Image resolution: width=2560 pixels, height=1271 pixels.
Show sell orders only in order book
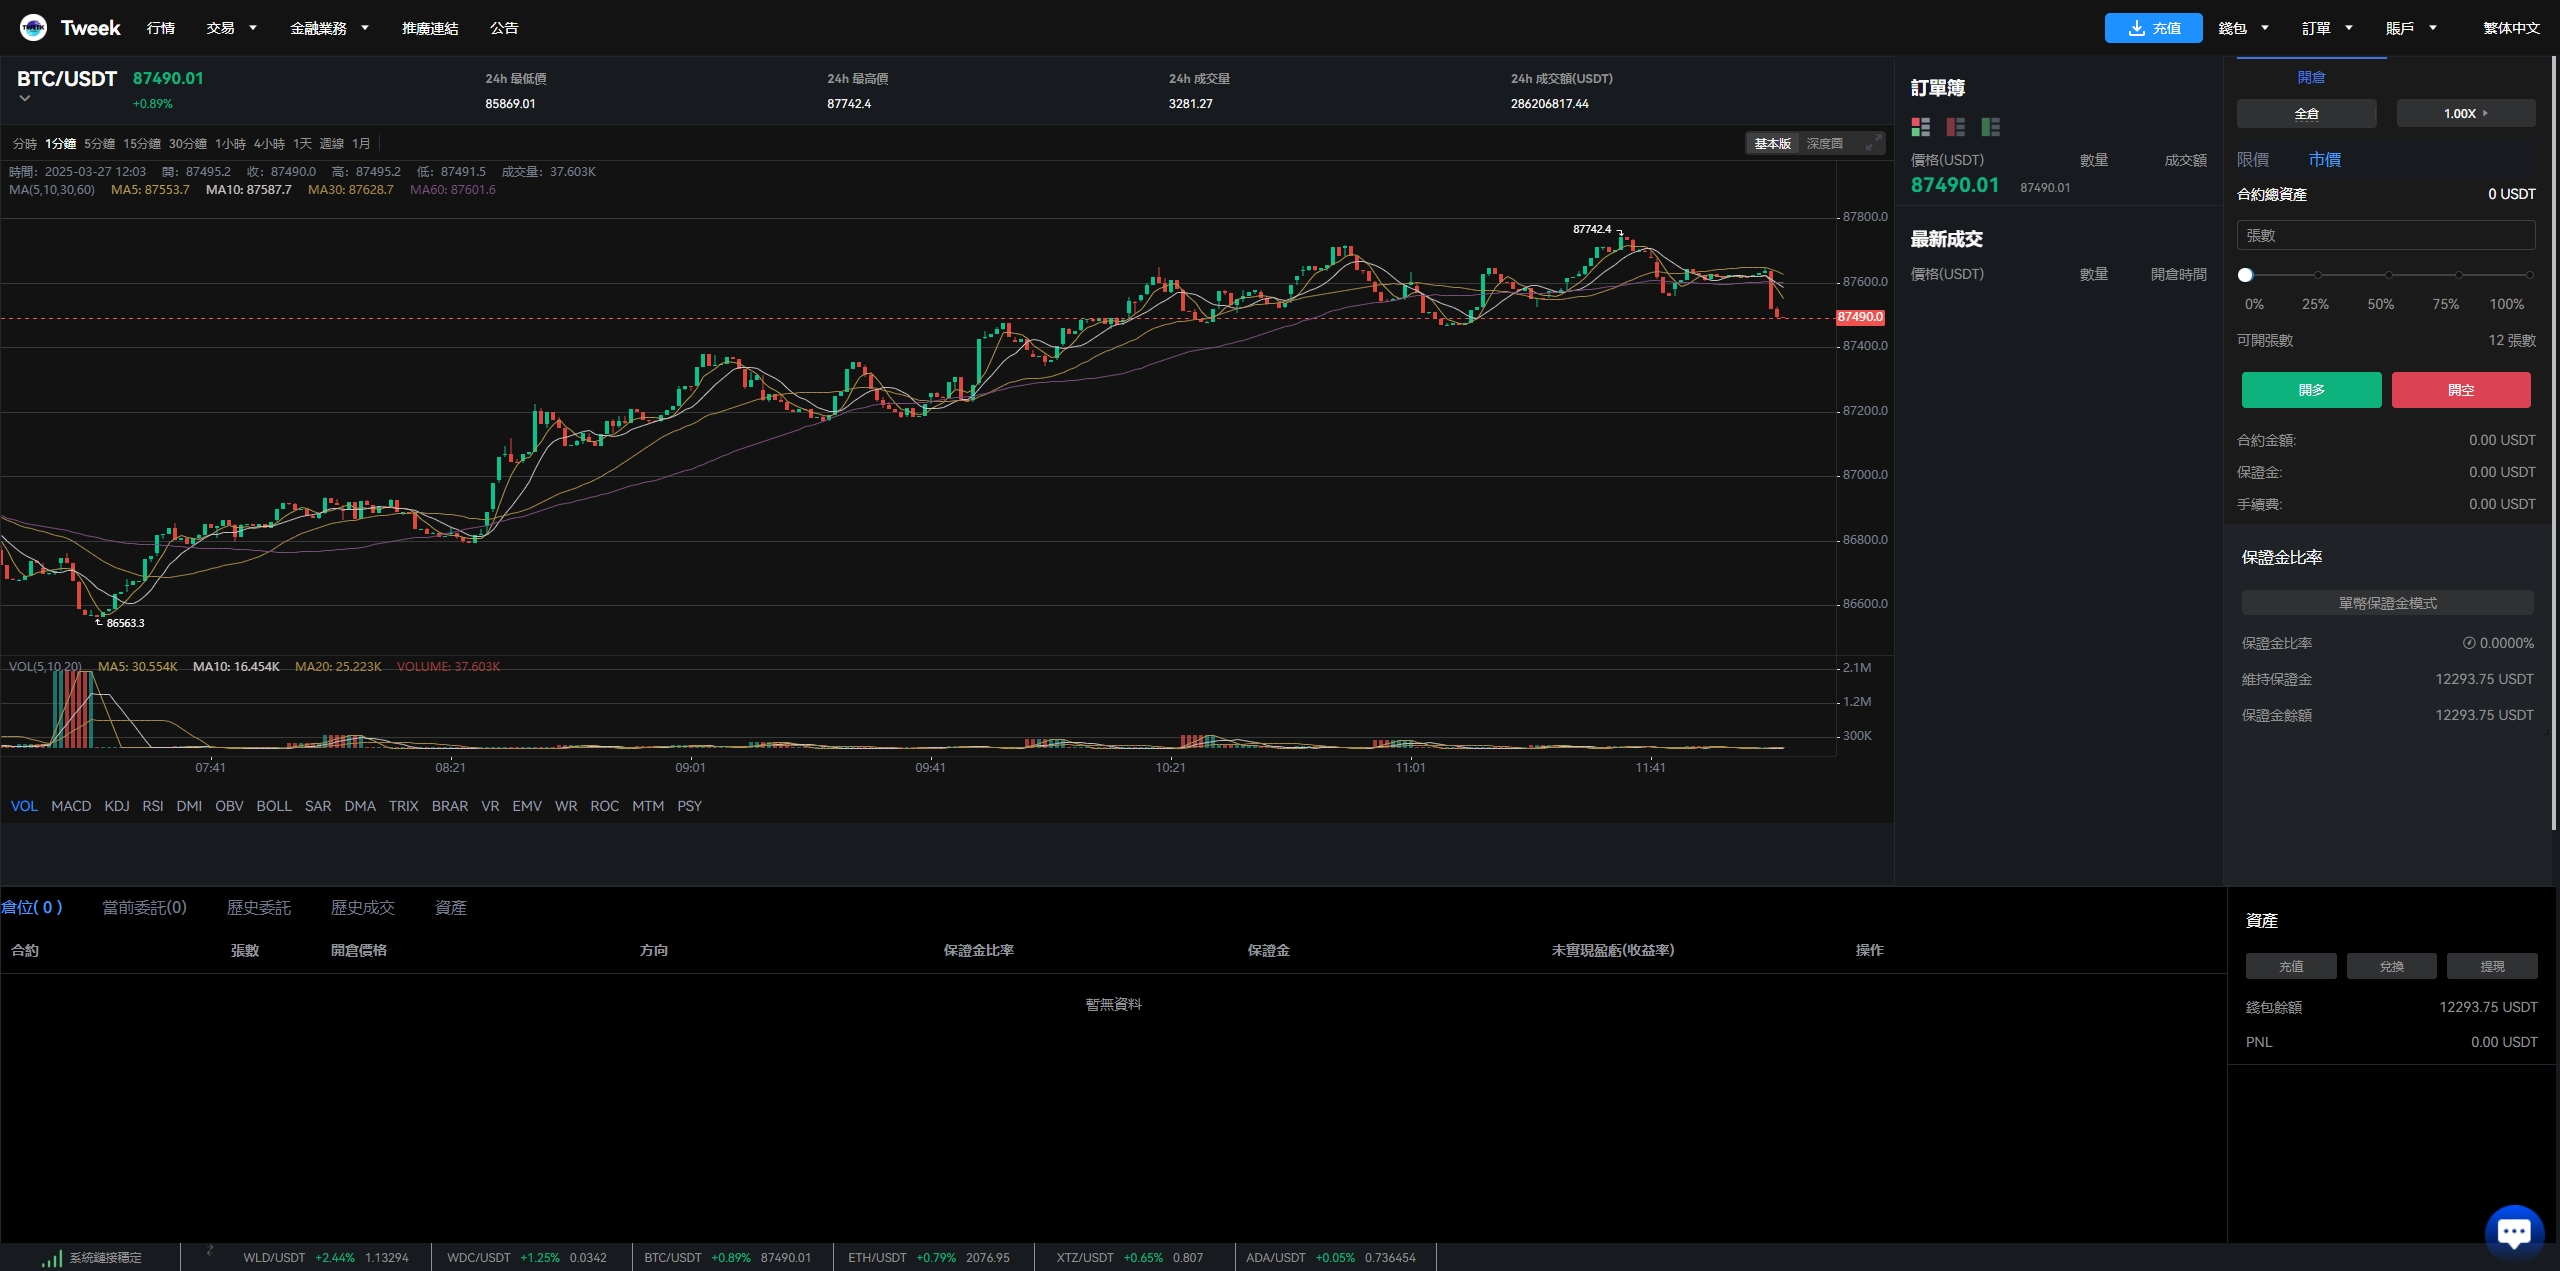coord(1955,127)
